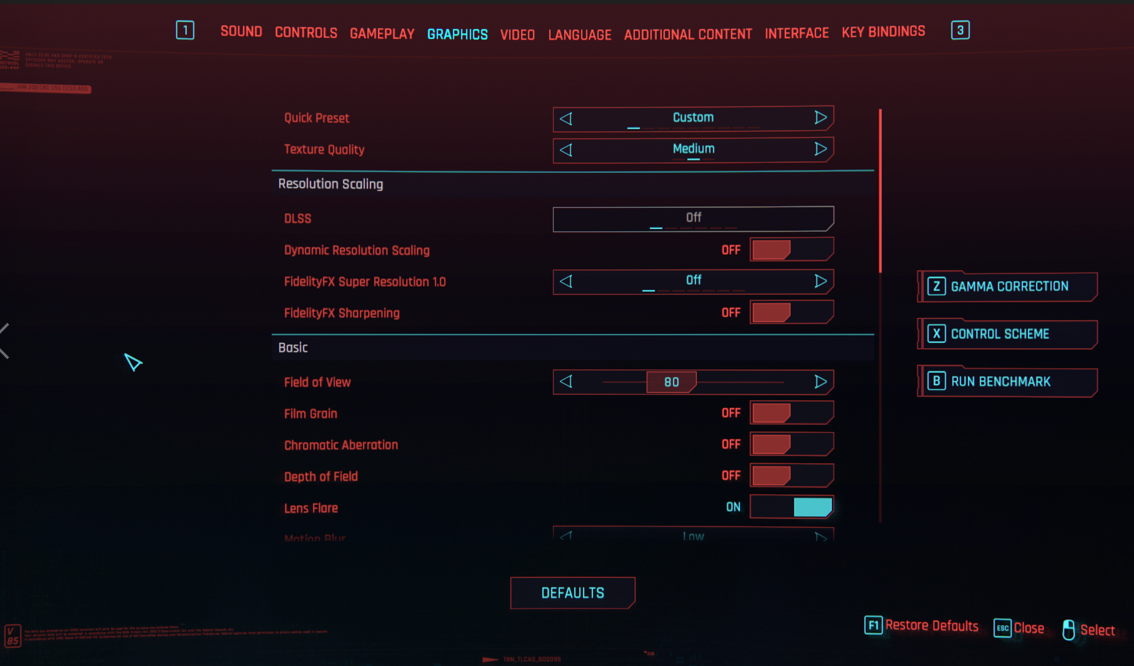Screen dimensions: 1134x666
Task: Open Control Scheme
Action: 1007,334
